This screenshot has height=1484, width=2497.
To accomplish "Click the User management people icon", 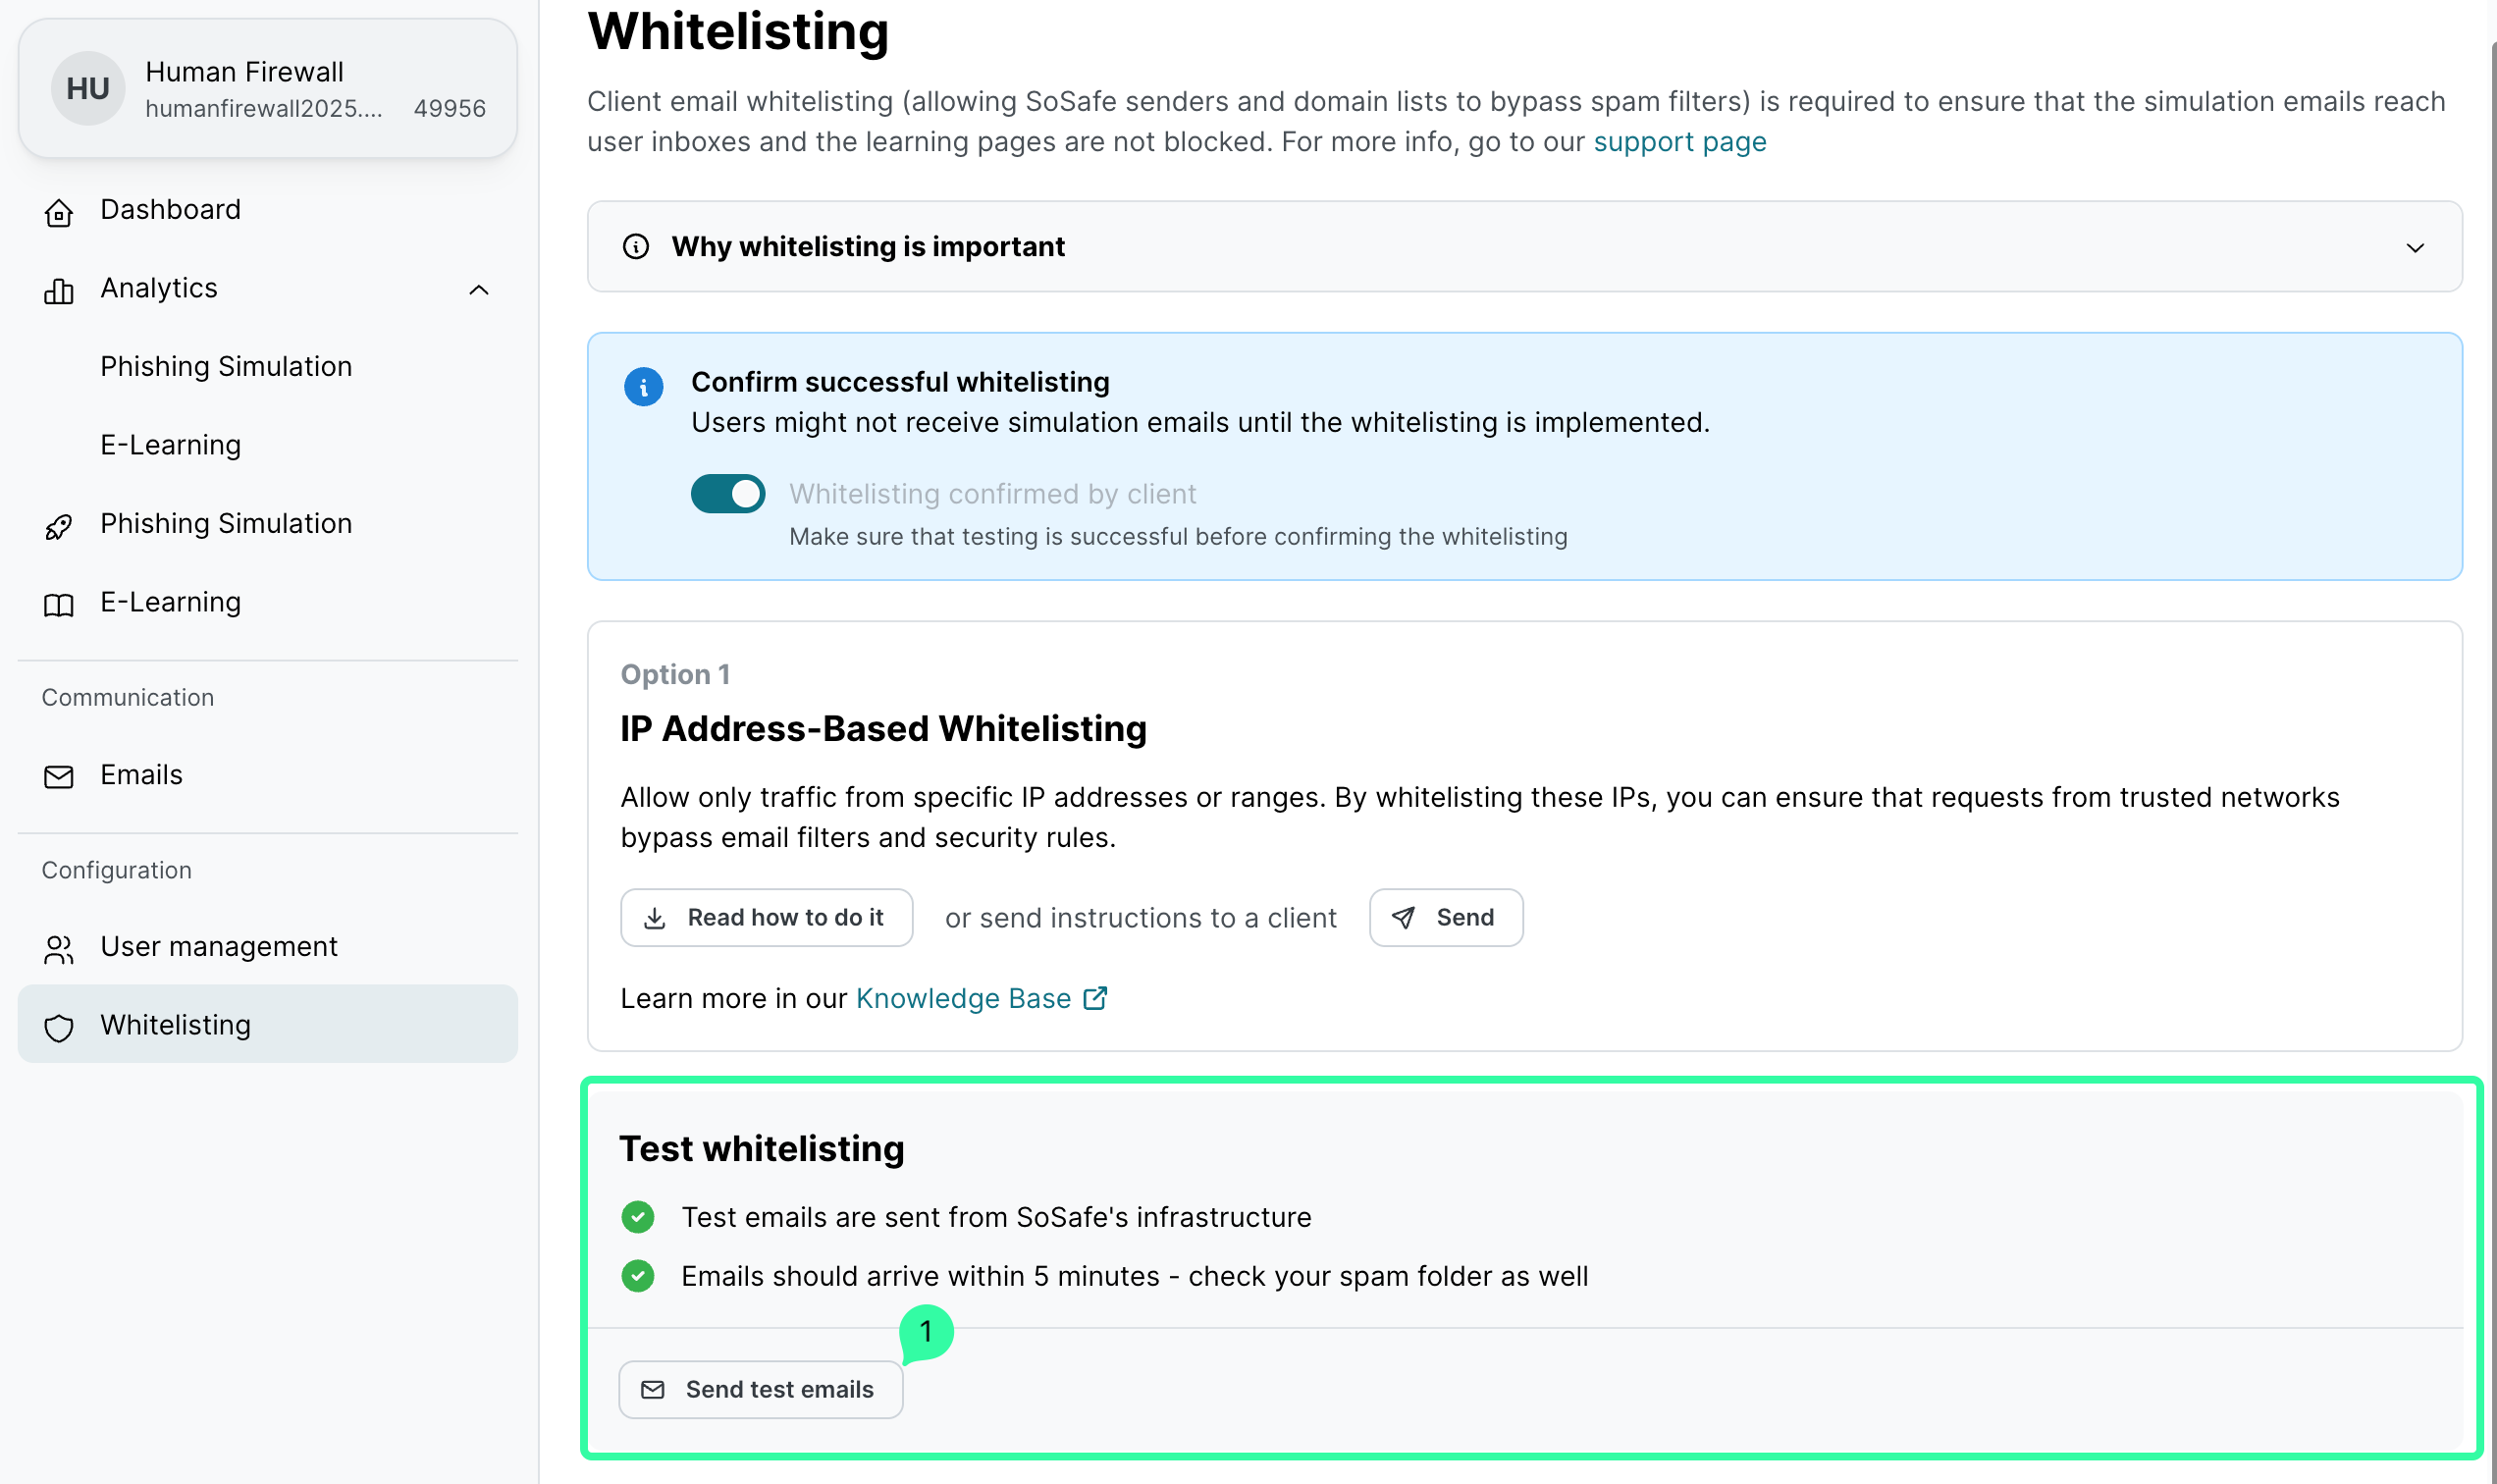I will pos(59,949).
